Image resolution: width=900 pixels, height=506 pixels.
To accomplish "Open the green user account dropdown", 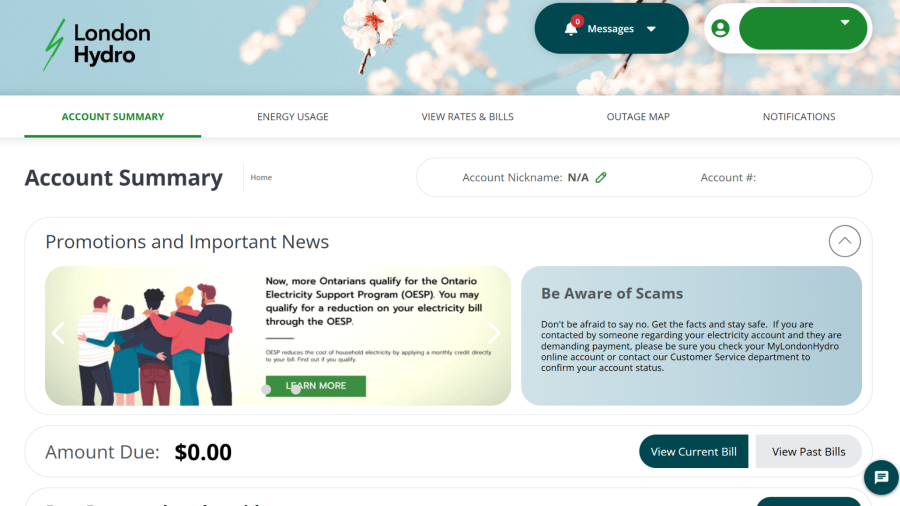I will 802,28.
